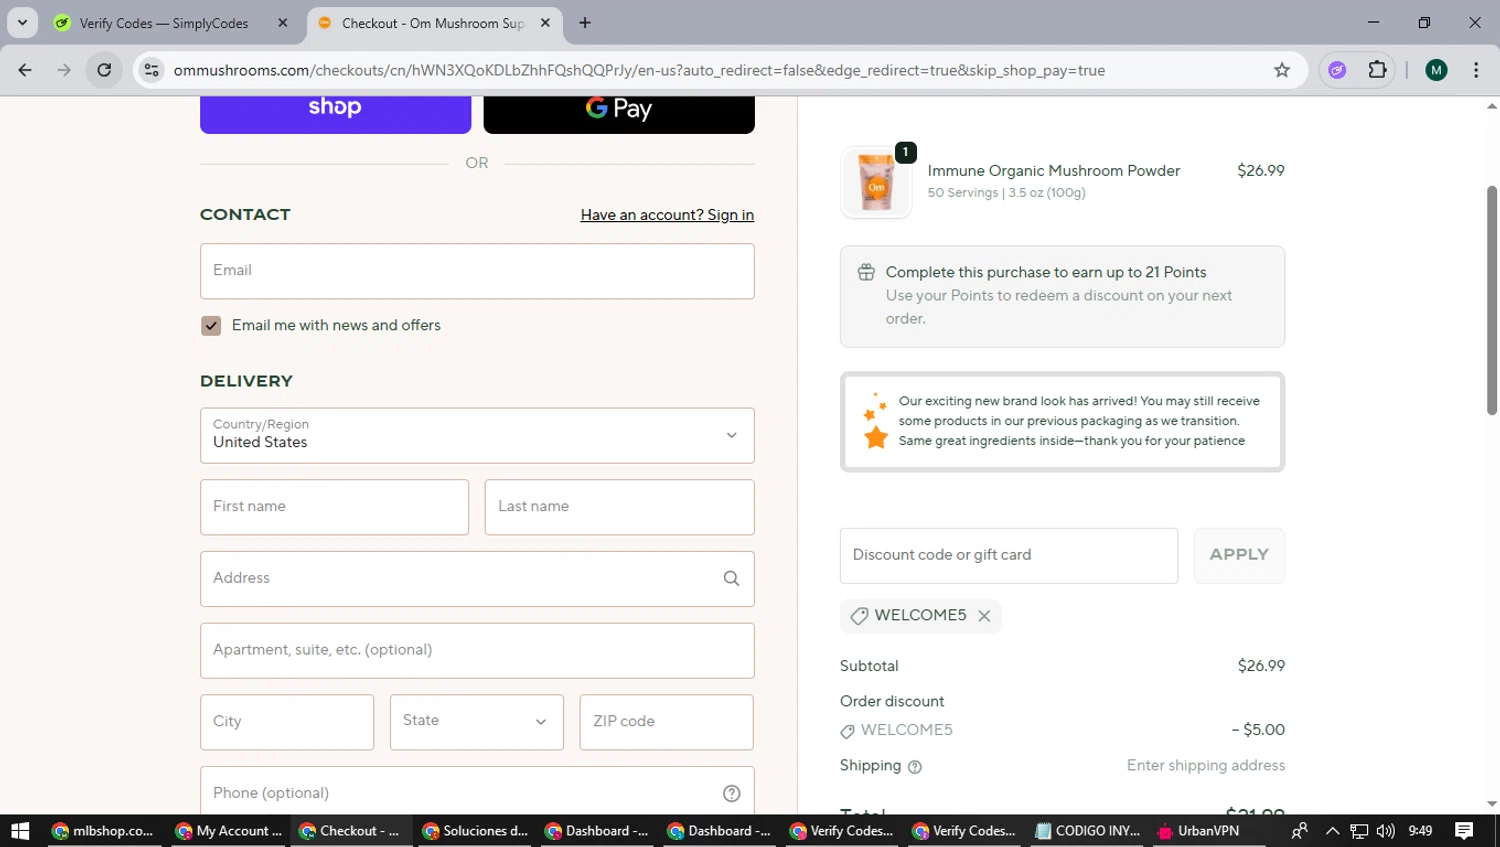Open the Chrome profile M avatar
The image size is (1500, 847).
coord(1436,70)
